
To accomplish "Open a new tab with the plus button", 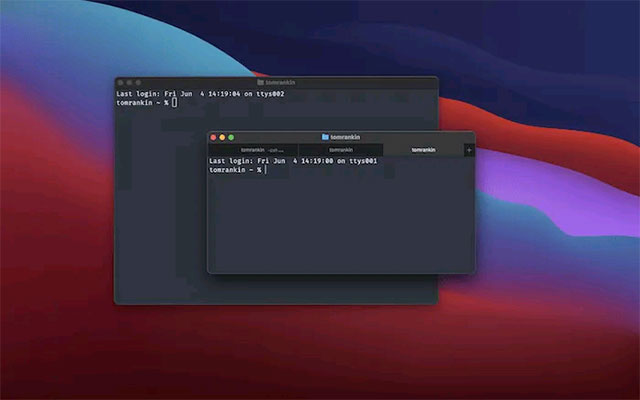I will click(x=469, y=150).
